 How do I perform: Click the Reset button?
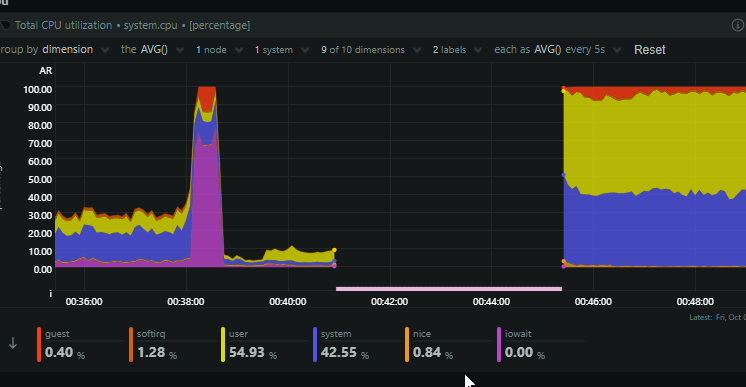(649, 50)
